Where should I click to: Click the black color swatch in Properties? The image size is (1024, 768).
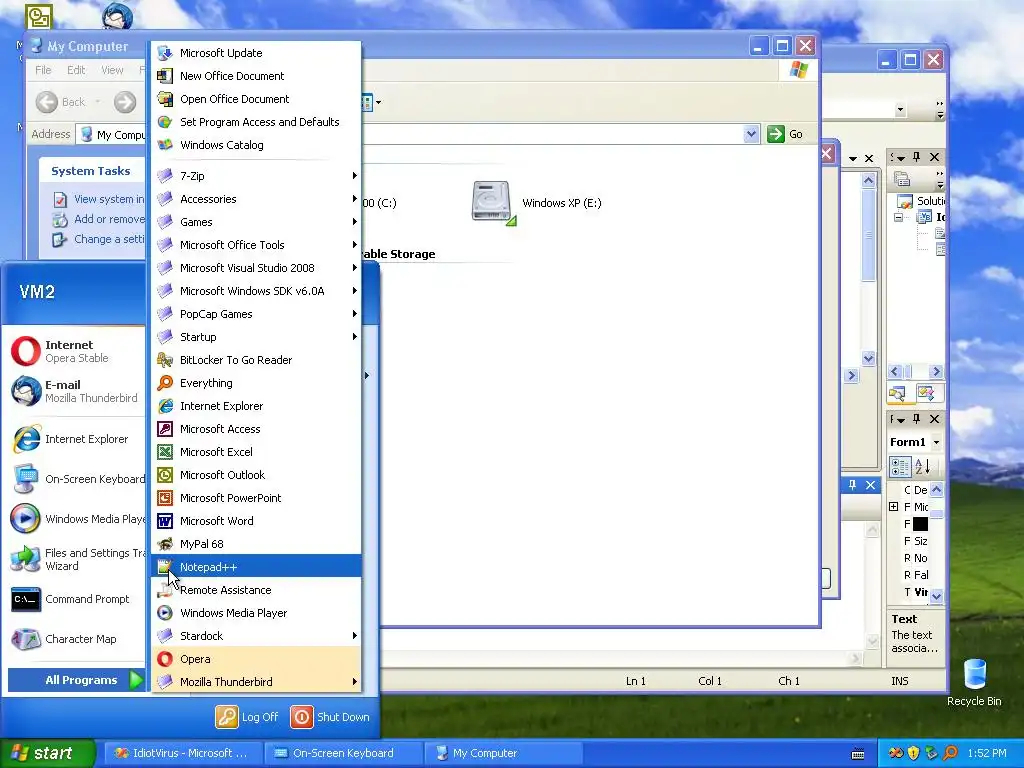920,524
